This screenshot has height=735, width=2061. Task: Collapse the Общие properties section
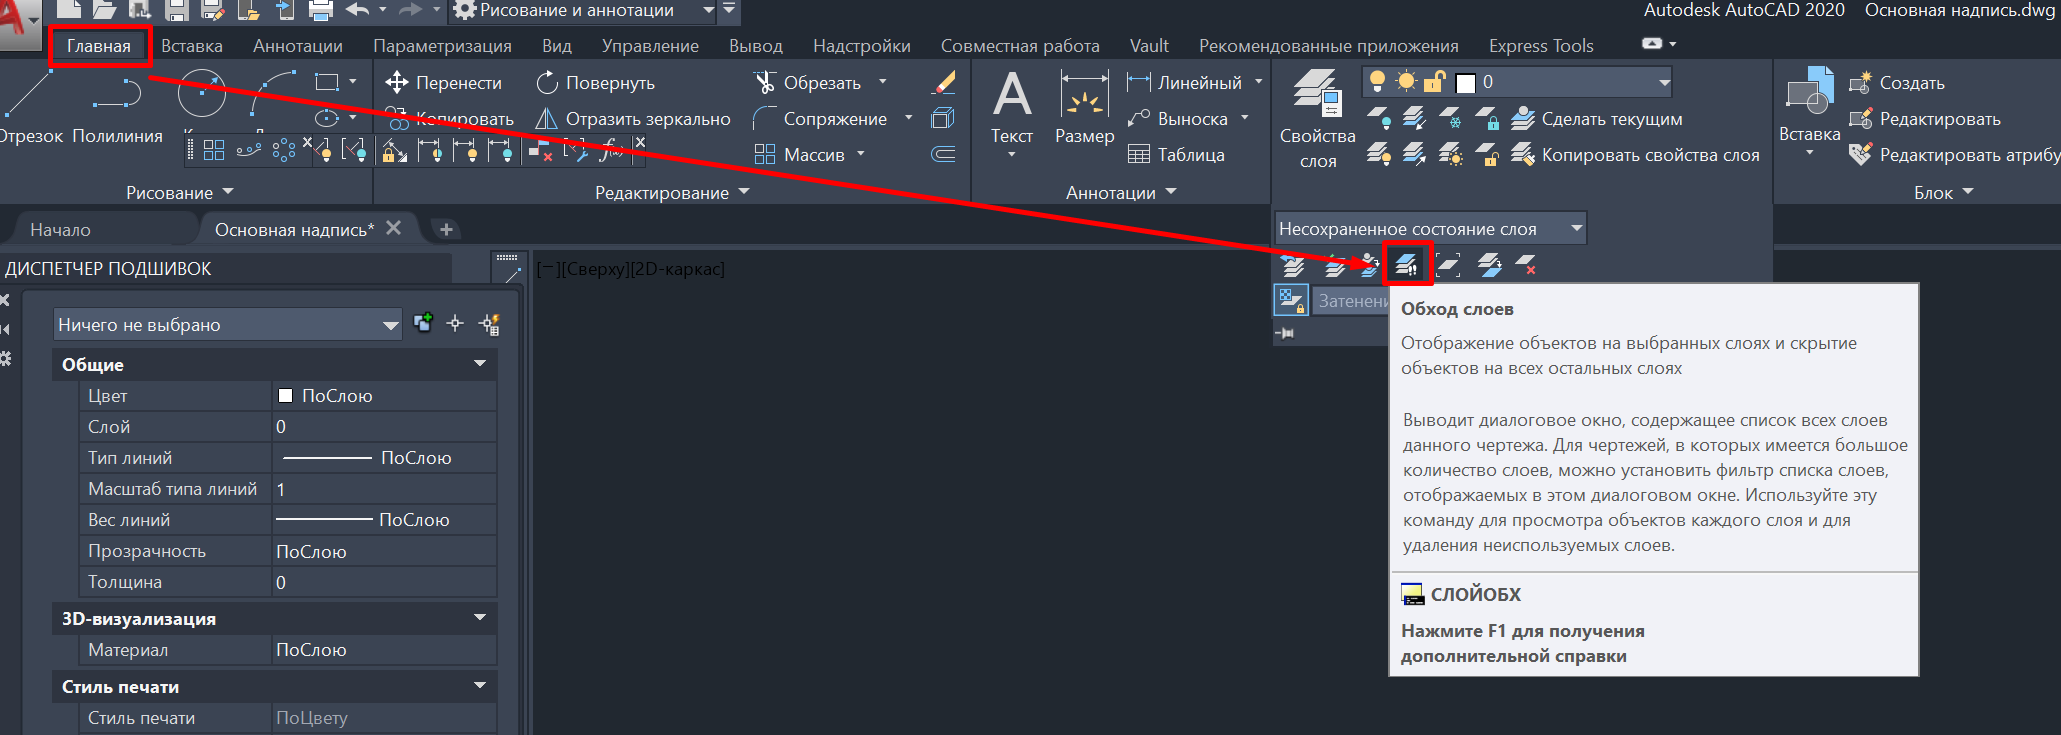point(480,364)
